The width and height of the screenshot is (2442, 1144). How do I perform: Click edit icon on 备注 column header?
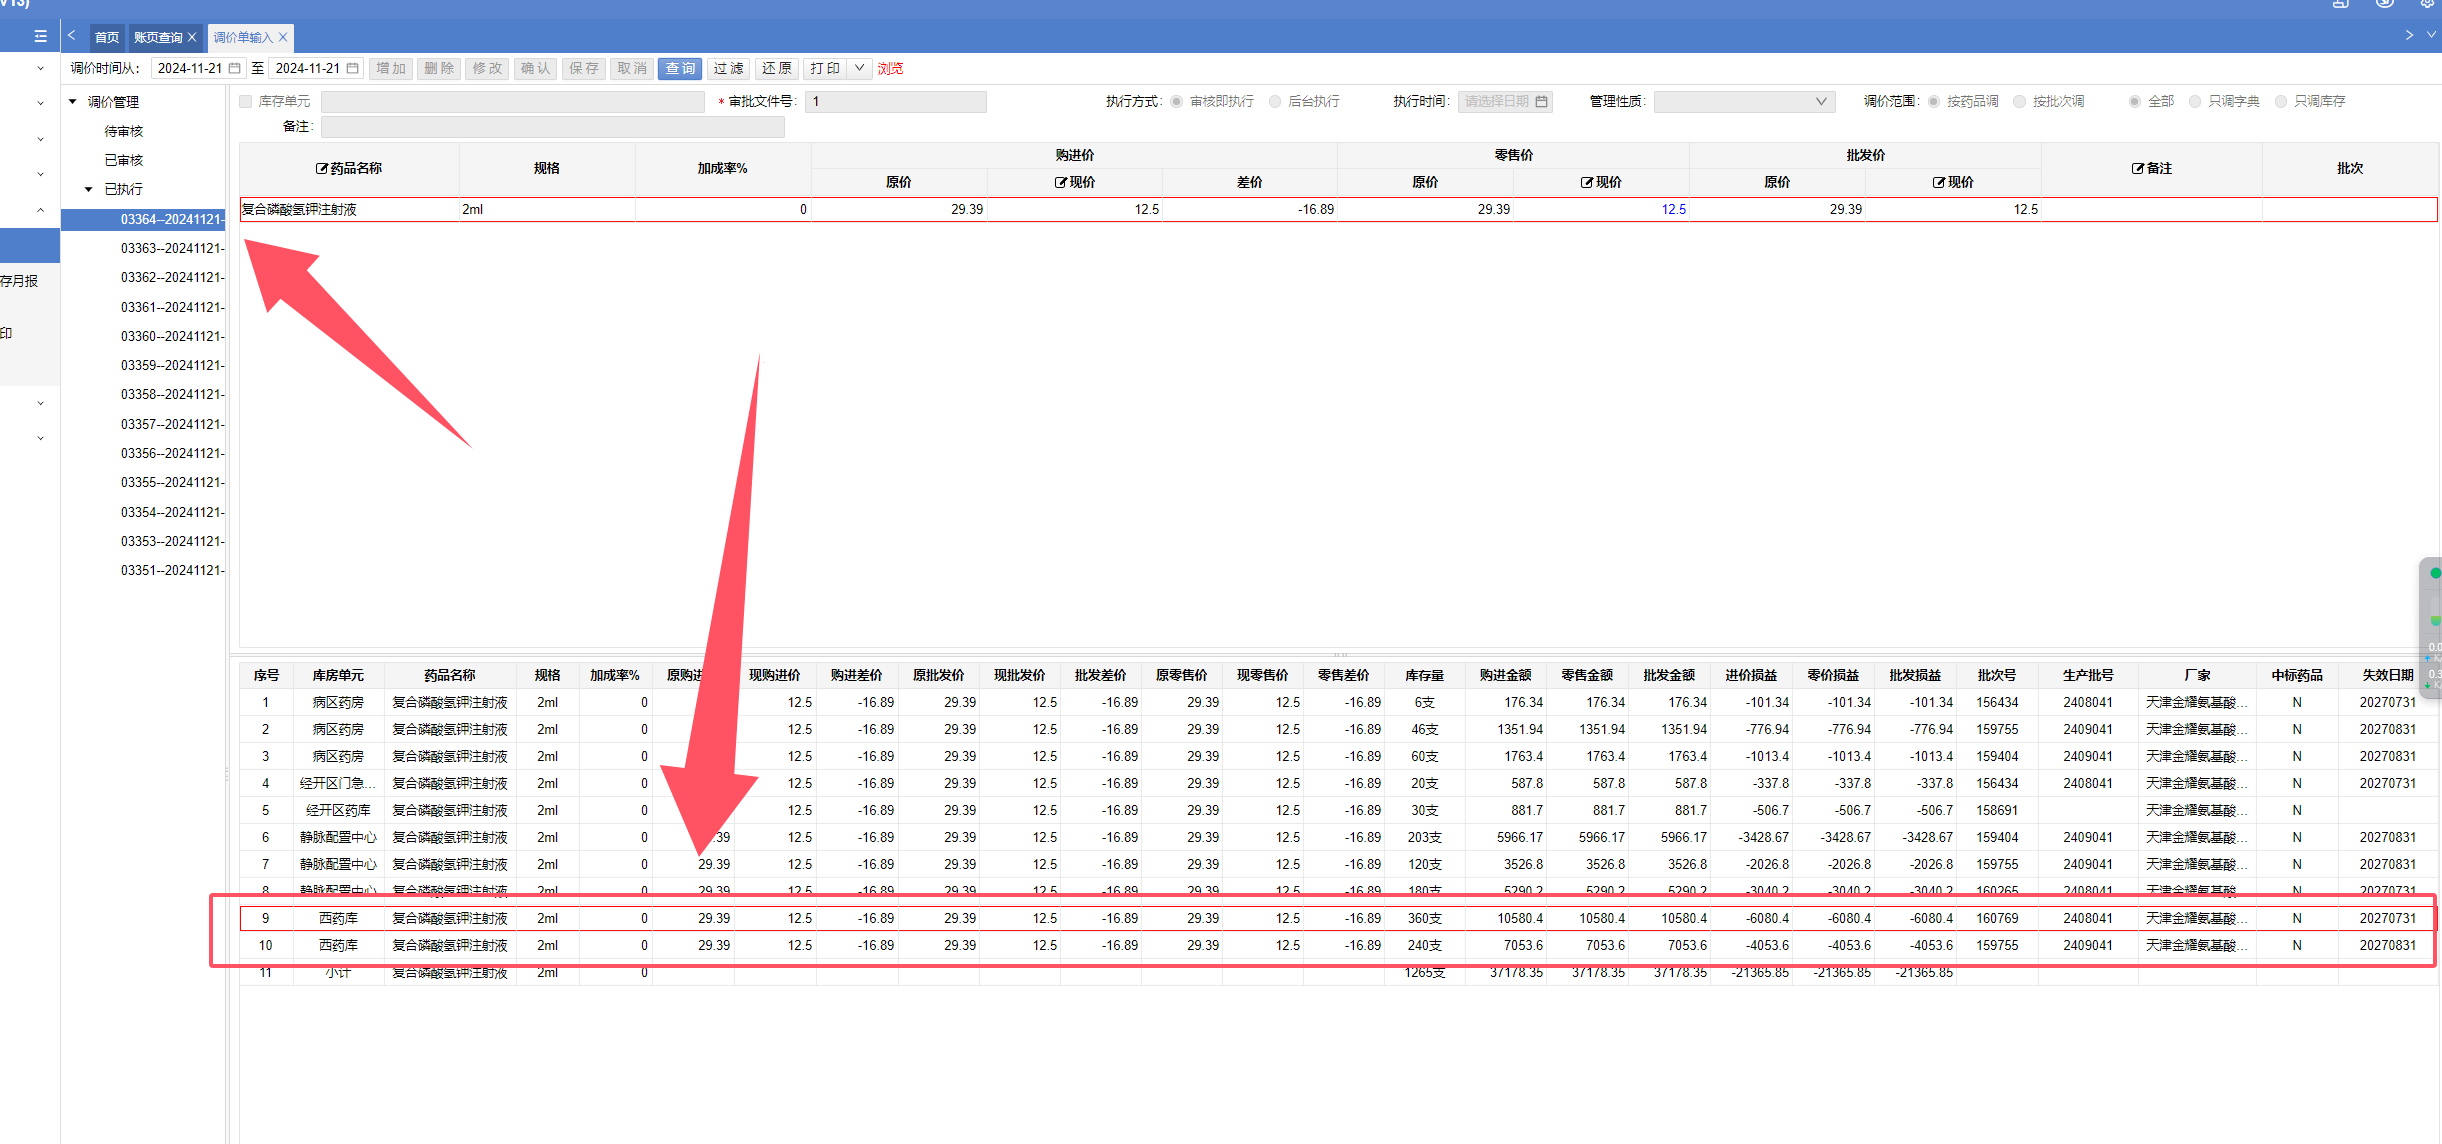click(2137, 168)
